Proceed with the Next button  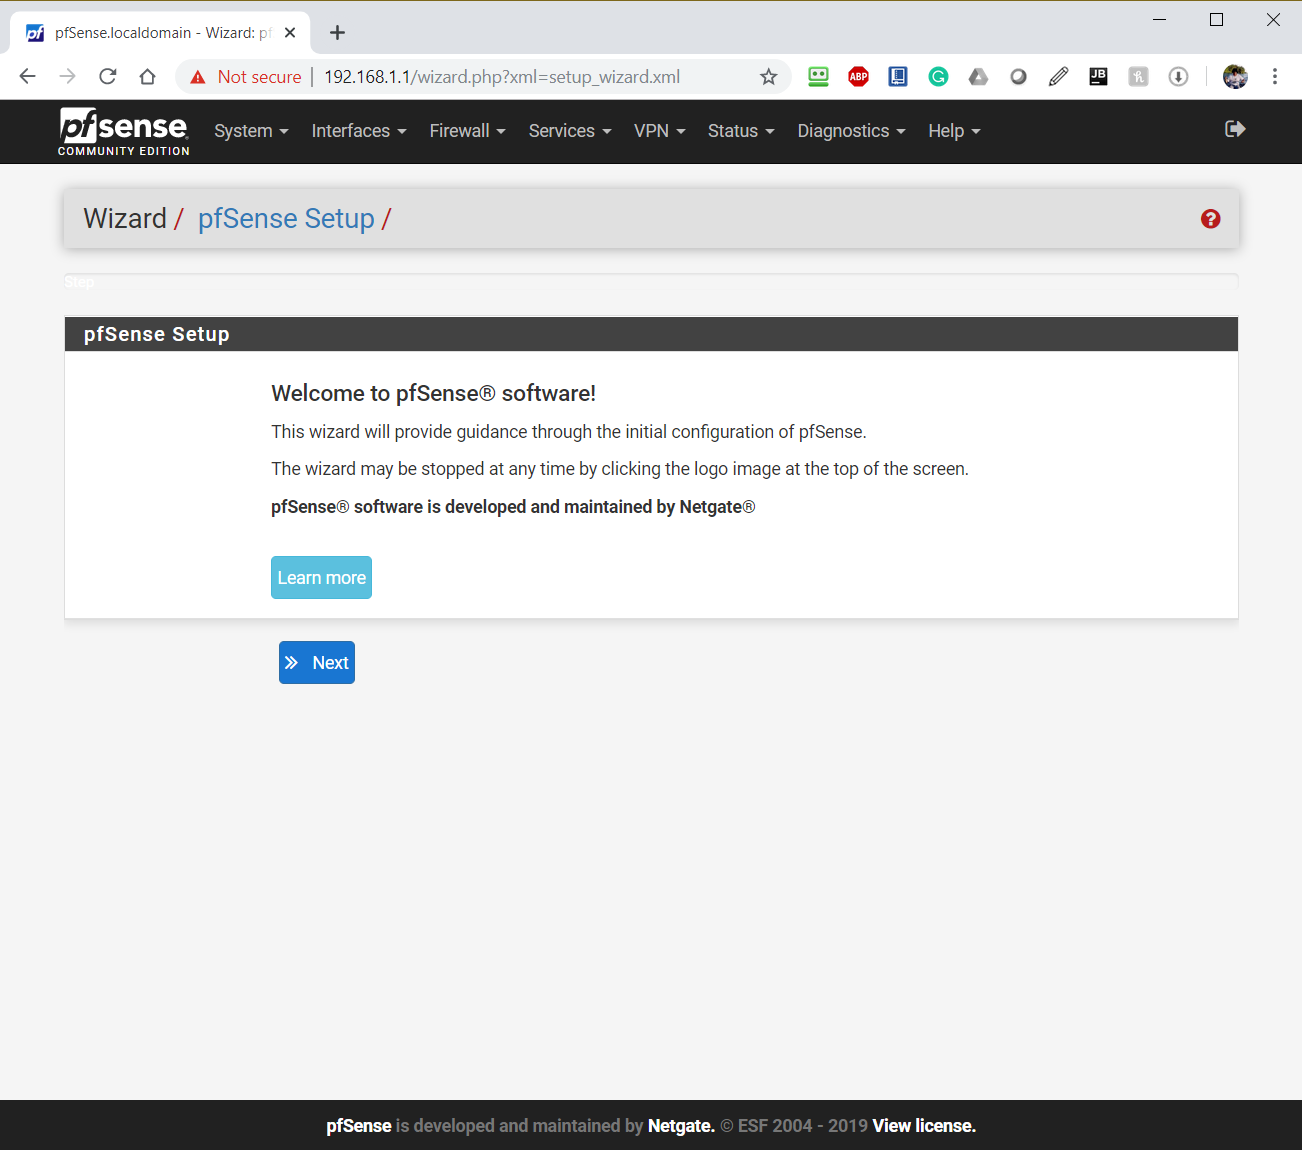(x=317, y=663)
